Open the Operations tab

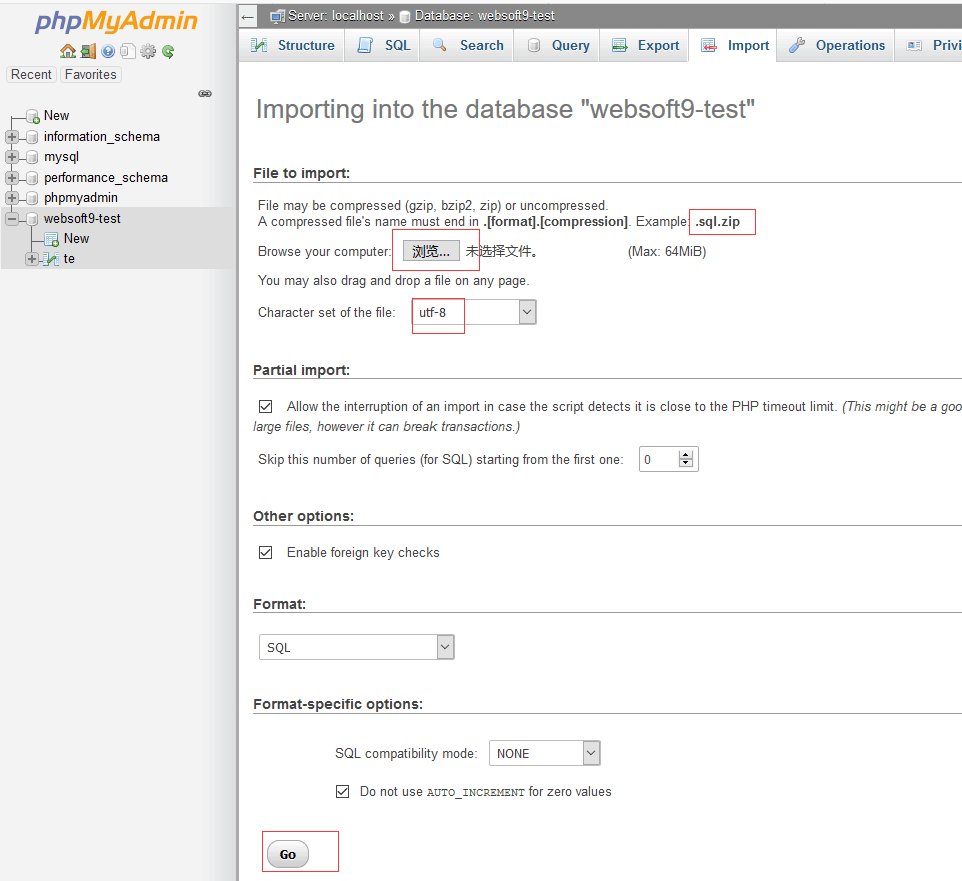836,45
